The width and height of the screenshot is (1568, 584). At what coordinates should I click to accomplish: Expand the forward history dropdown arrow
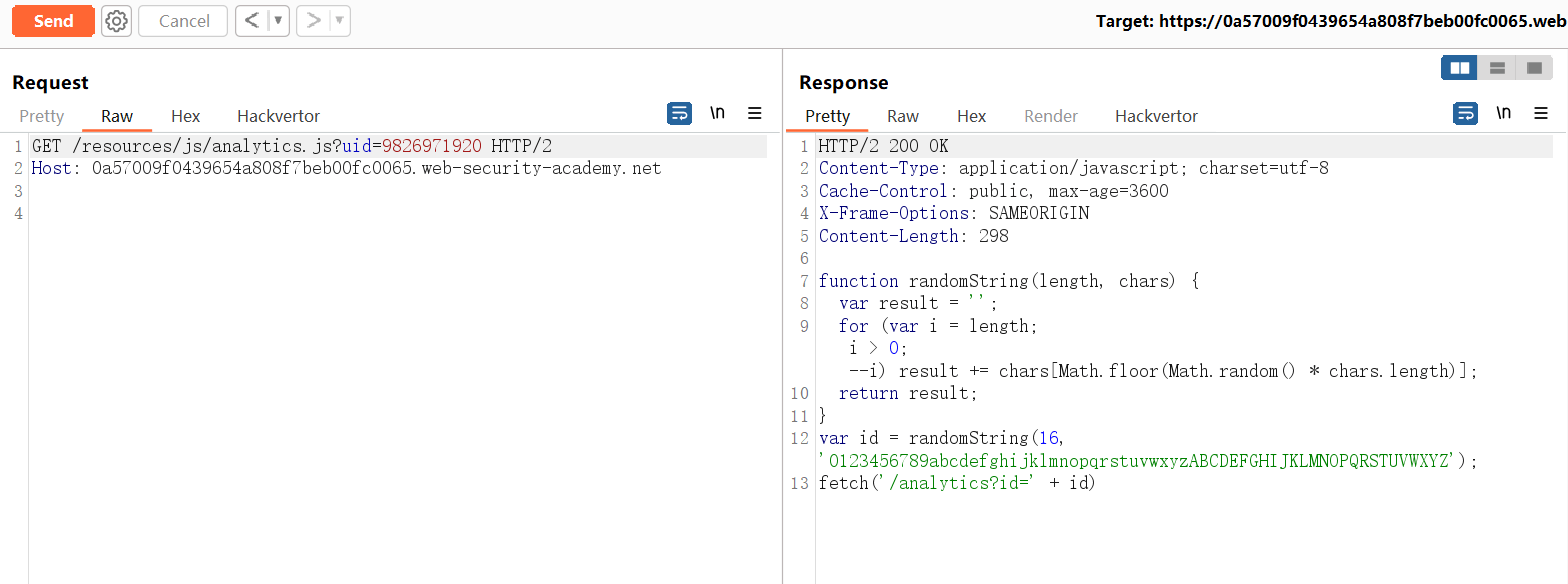coord(339,21)
